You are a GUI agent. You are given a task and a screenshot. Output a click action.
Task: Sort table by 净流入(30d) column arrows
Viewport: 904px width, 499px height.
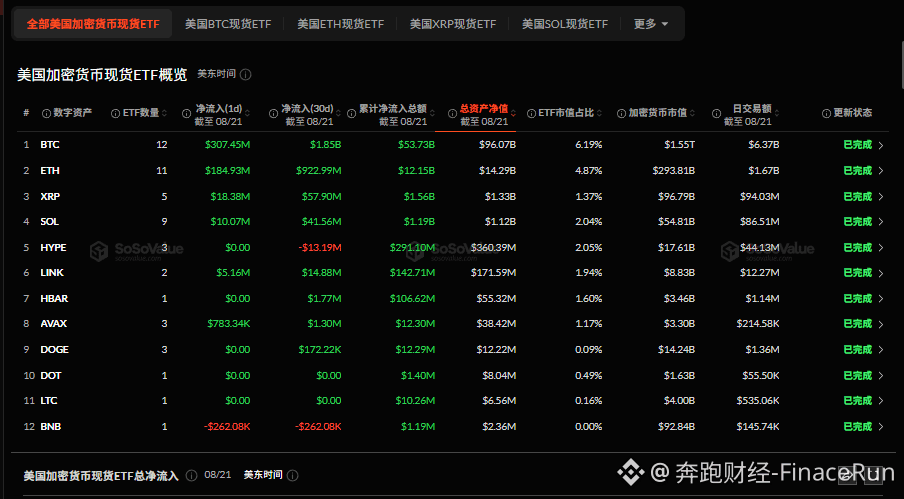[338, 113]
